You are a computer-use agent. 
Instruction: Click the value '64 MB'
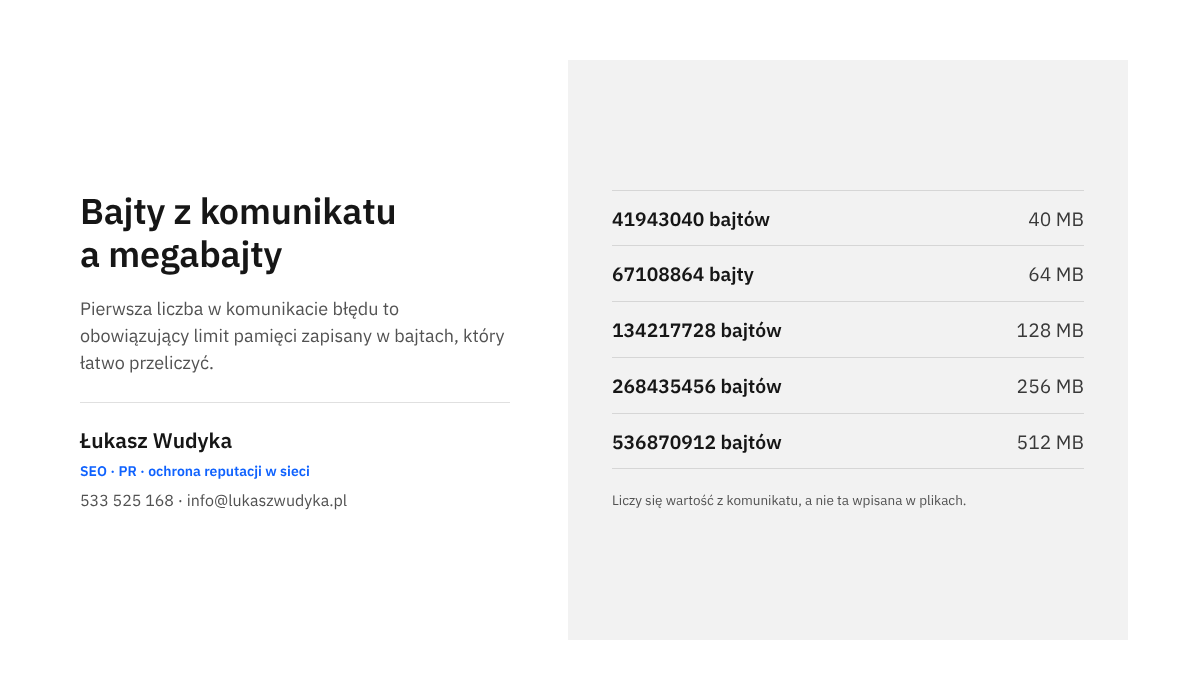click(x=1056, y=274)
